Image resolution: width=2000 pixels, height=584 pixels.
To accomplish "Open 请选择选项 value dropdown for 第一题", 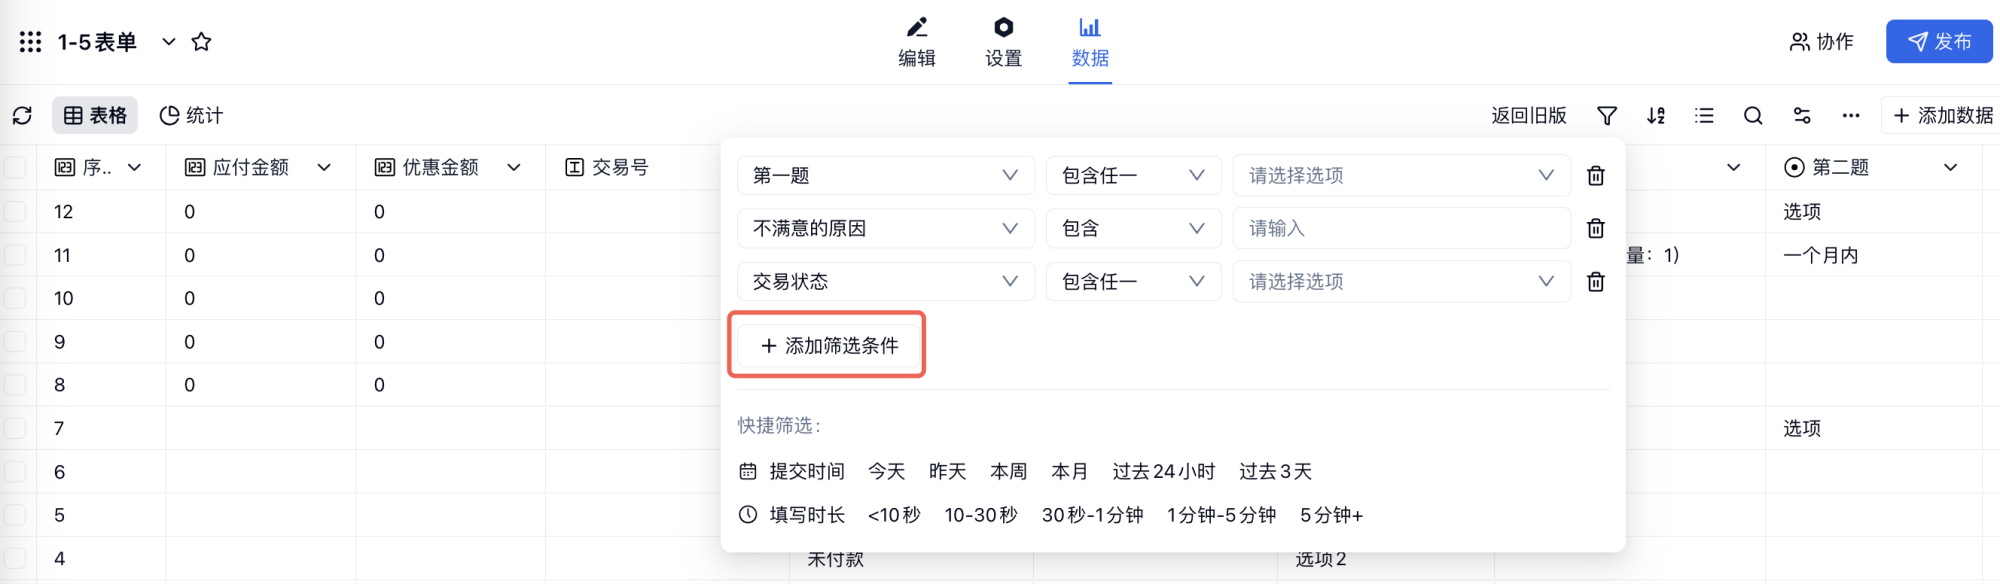I will (x=1402, y=175).
